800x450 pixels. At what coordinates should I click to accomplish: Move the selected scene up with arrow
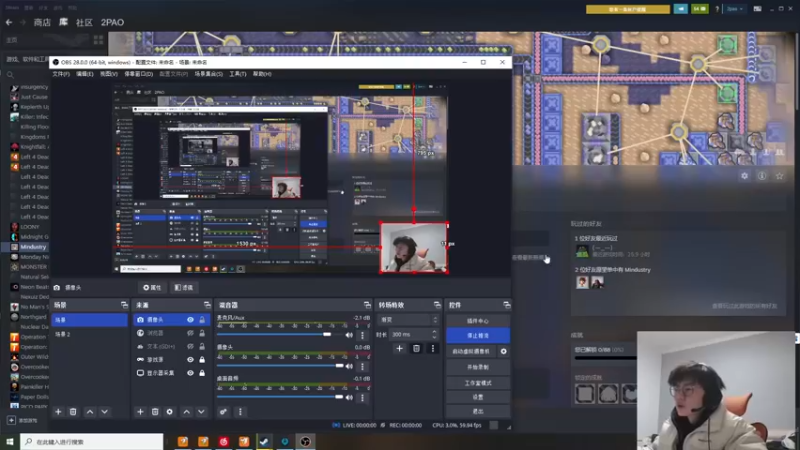coord(90,412)
